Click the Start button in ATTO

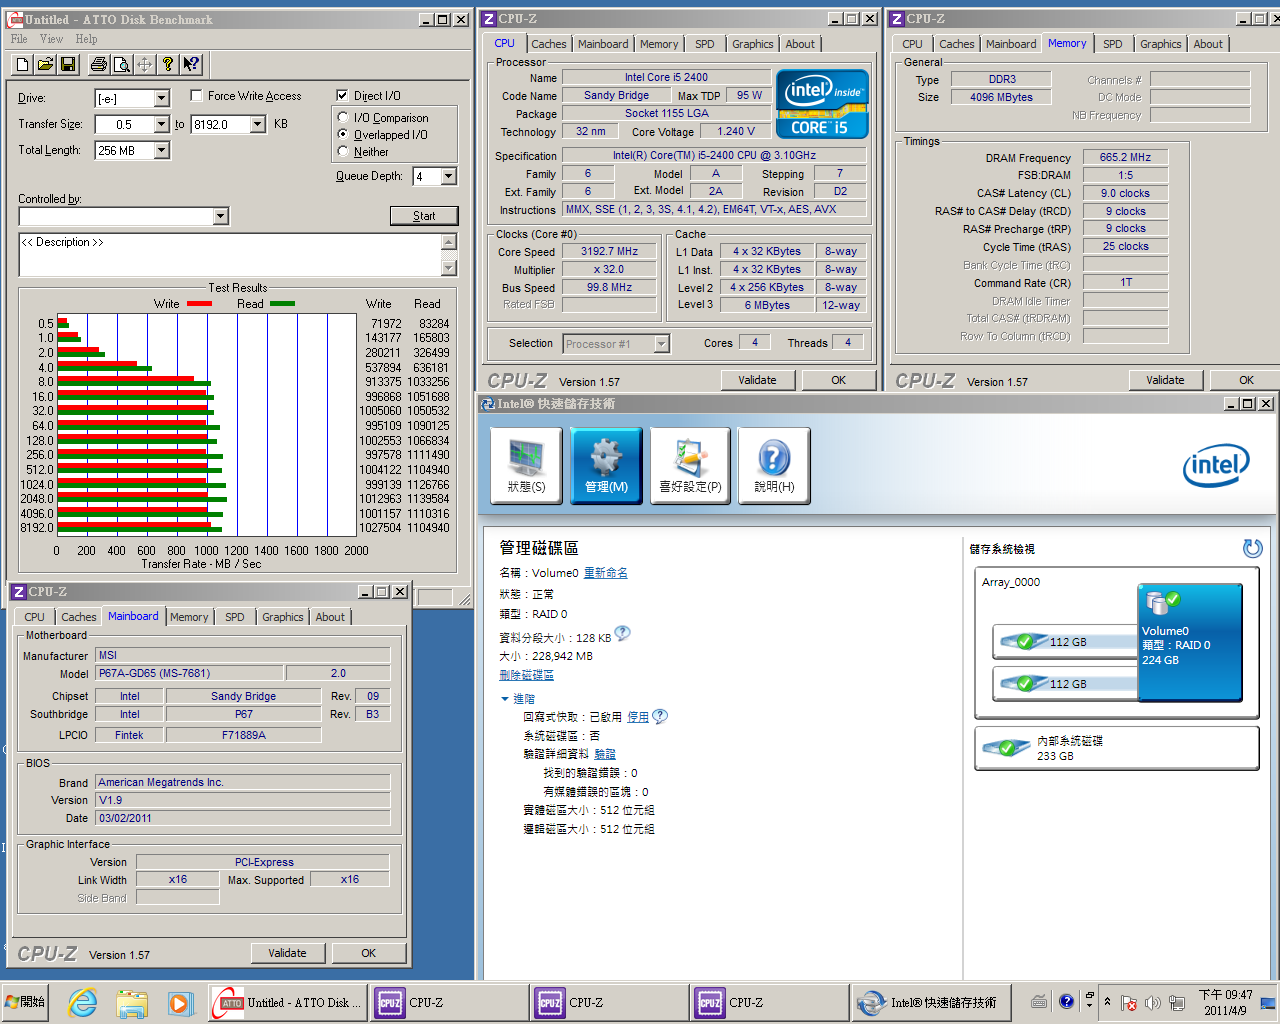[x=424, y=216]
